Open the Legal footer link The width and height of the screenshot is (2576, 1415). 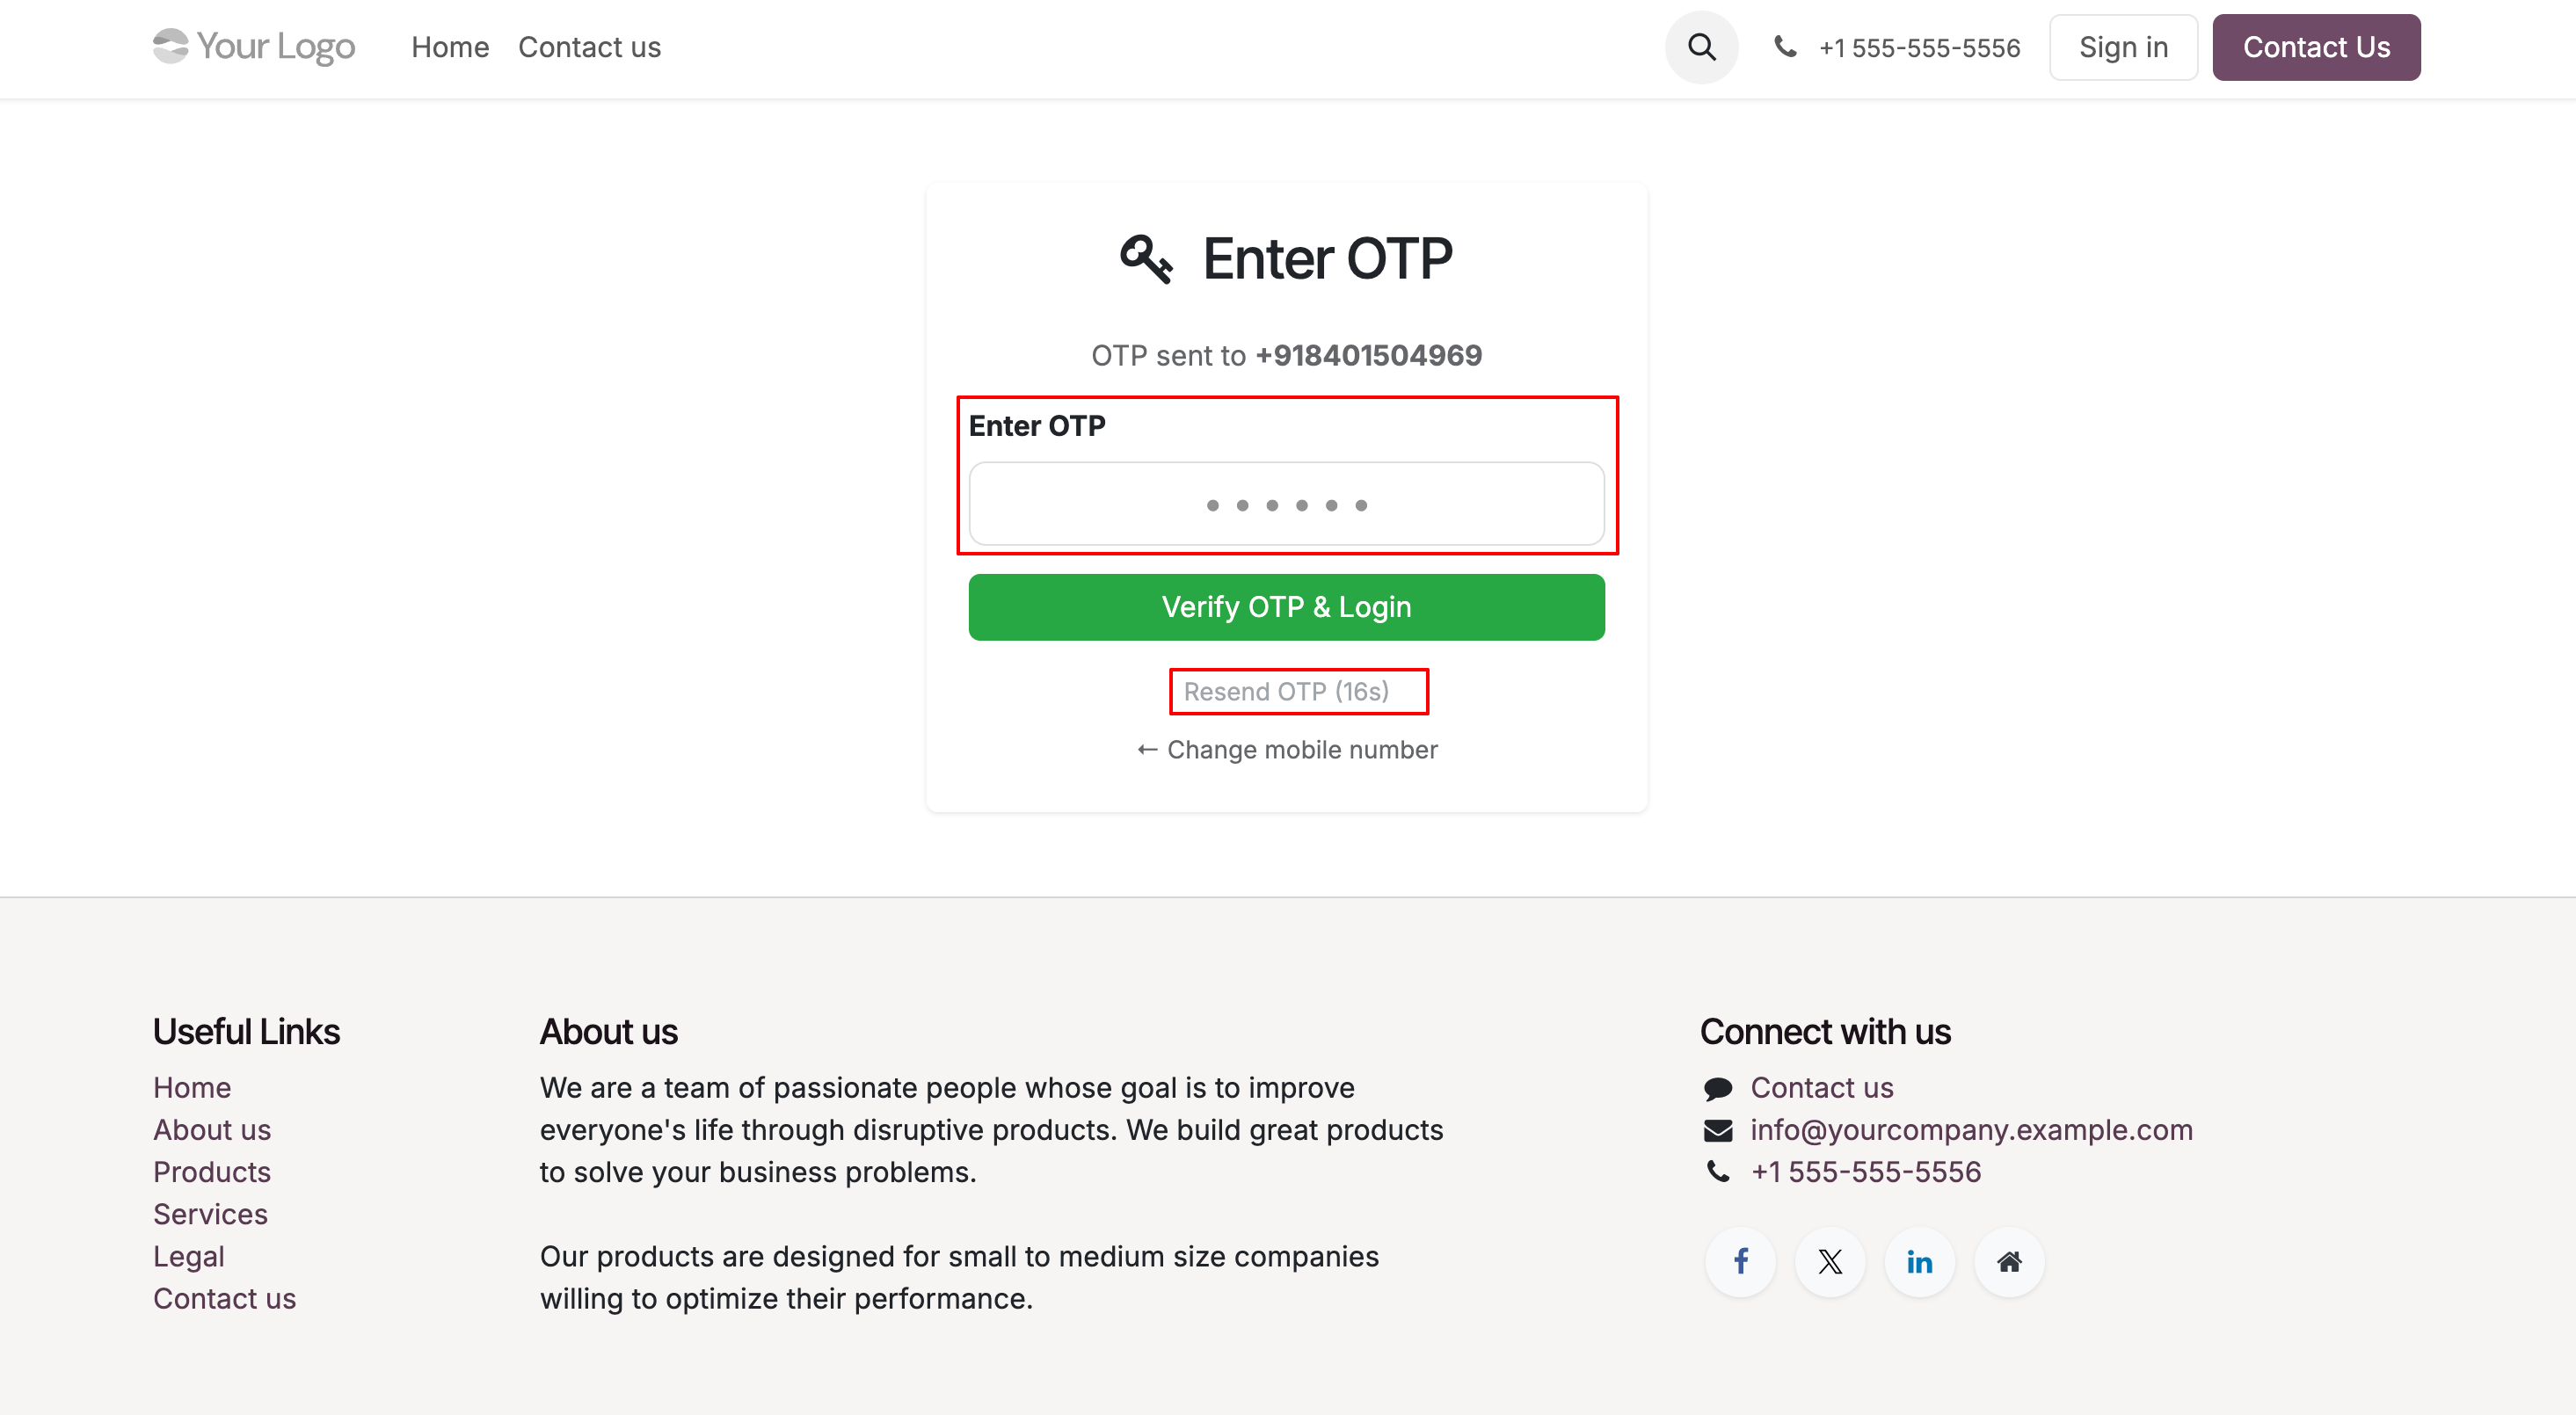tap(189, 1256)
